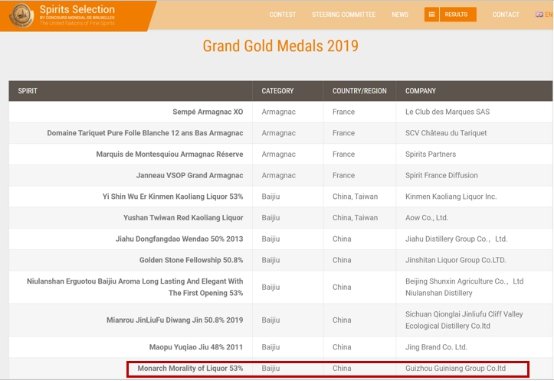Click Jiahu Distillery Group Co., Ltd.
Screen dimensions: 554x381
(456, 239)
